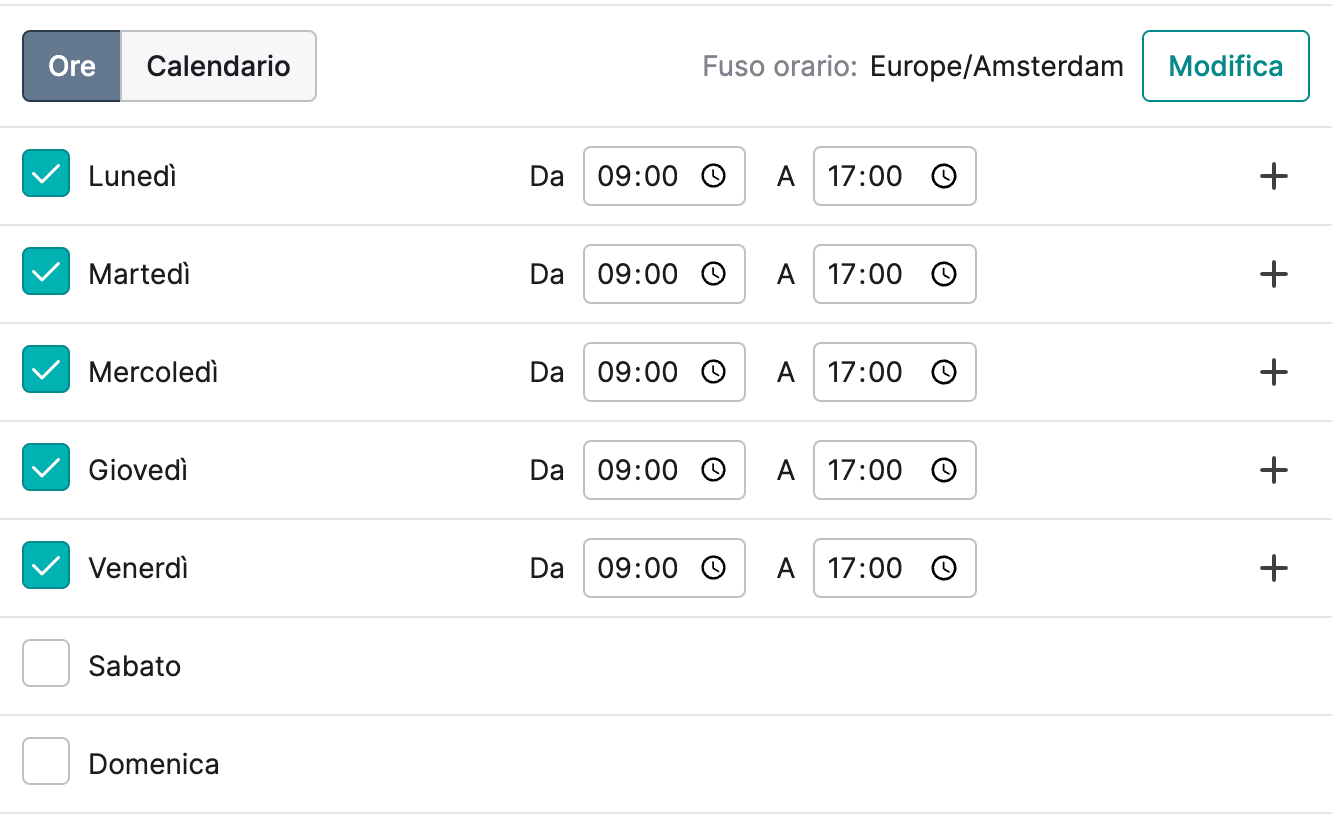Click the Giovedì start time field

(x=664, y=470)
